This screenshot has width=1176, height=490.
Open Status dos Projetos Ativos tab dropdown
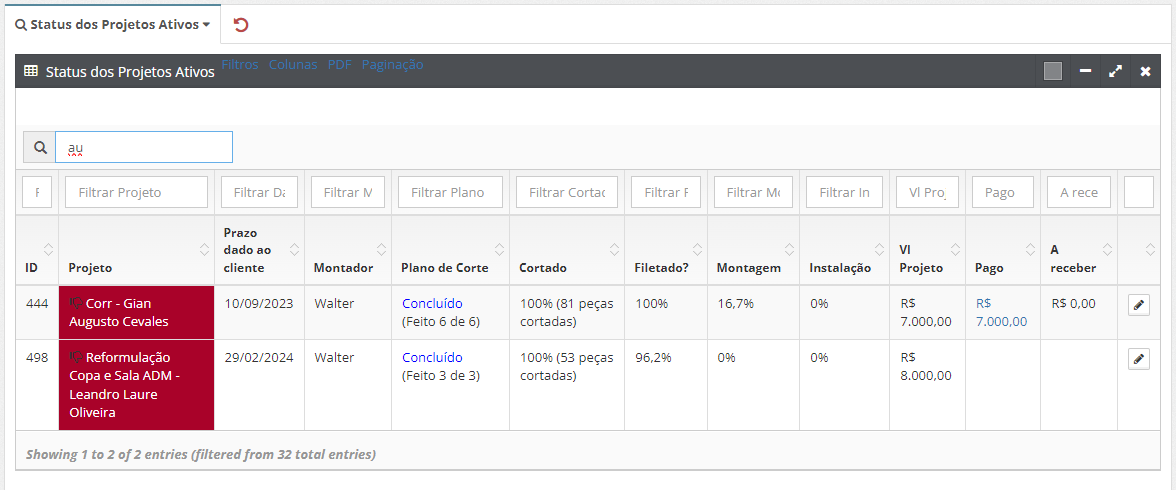112,24
